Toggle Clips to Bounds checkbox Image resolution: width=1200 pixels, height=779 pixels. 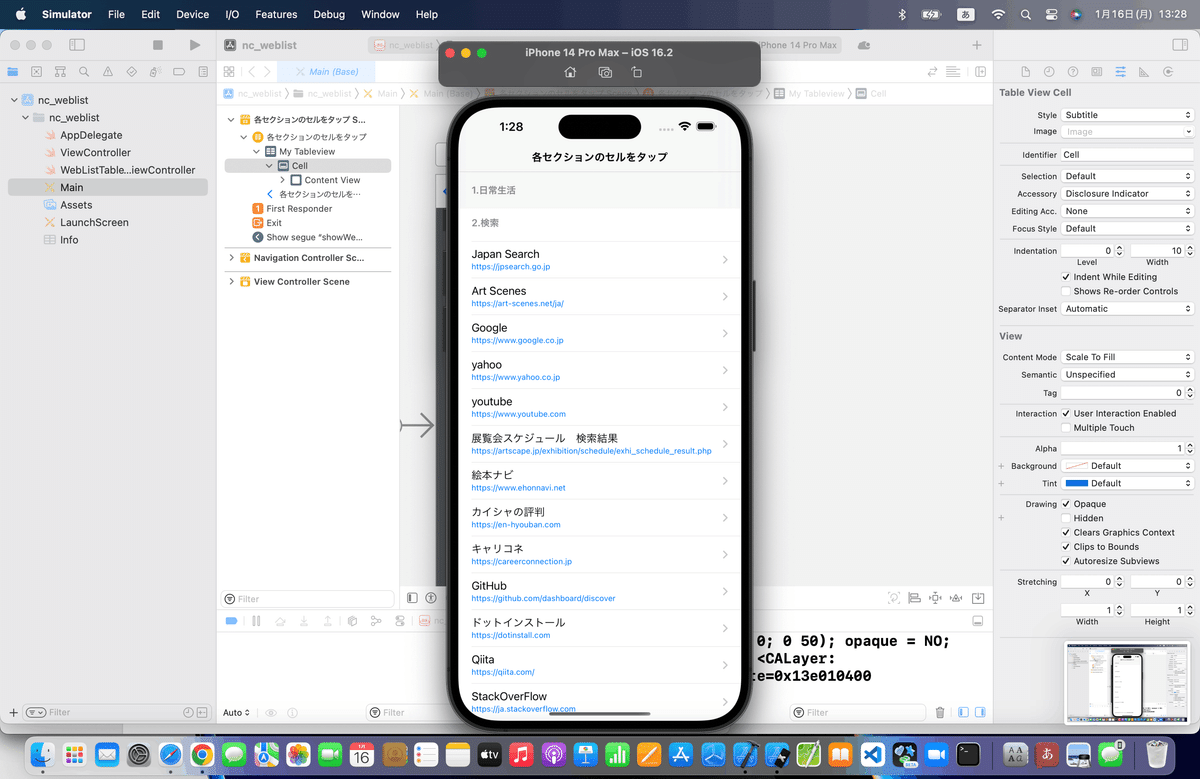[1066, 547]
